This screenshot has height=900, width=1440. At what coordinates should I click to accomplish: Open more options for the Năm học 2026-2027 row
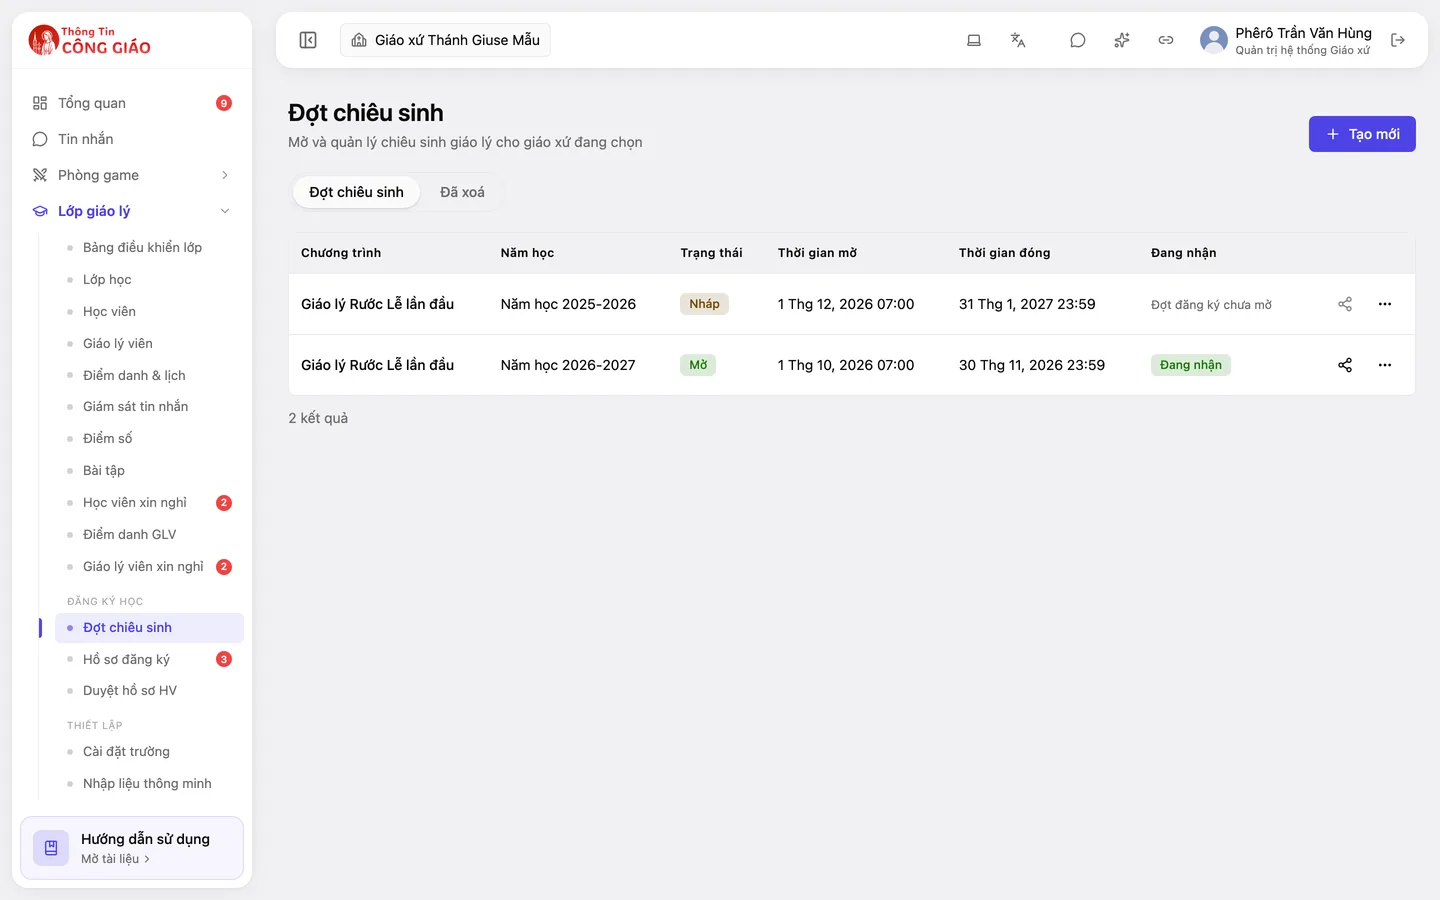point(1385,365)
